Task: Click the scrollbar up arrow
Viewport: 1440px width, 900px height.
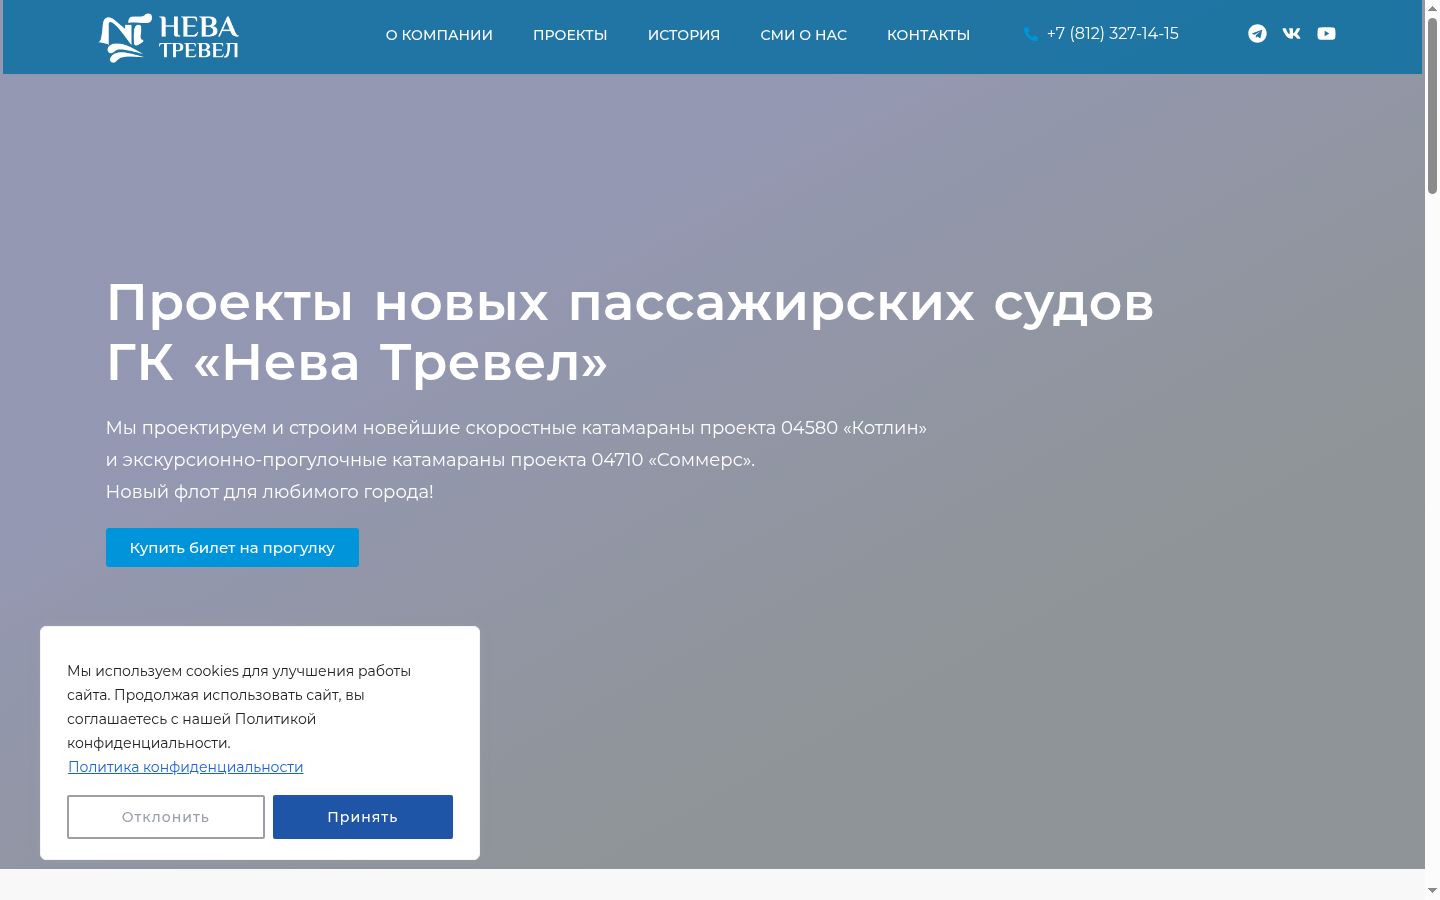Action: [1432, 8]
